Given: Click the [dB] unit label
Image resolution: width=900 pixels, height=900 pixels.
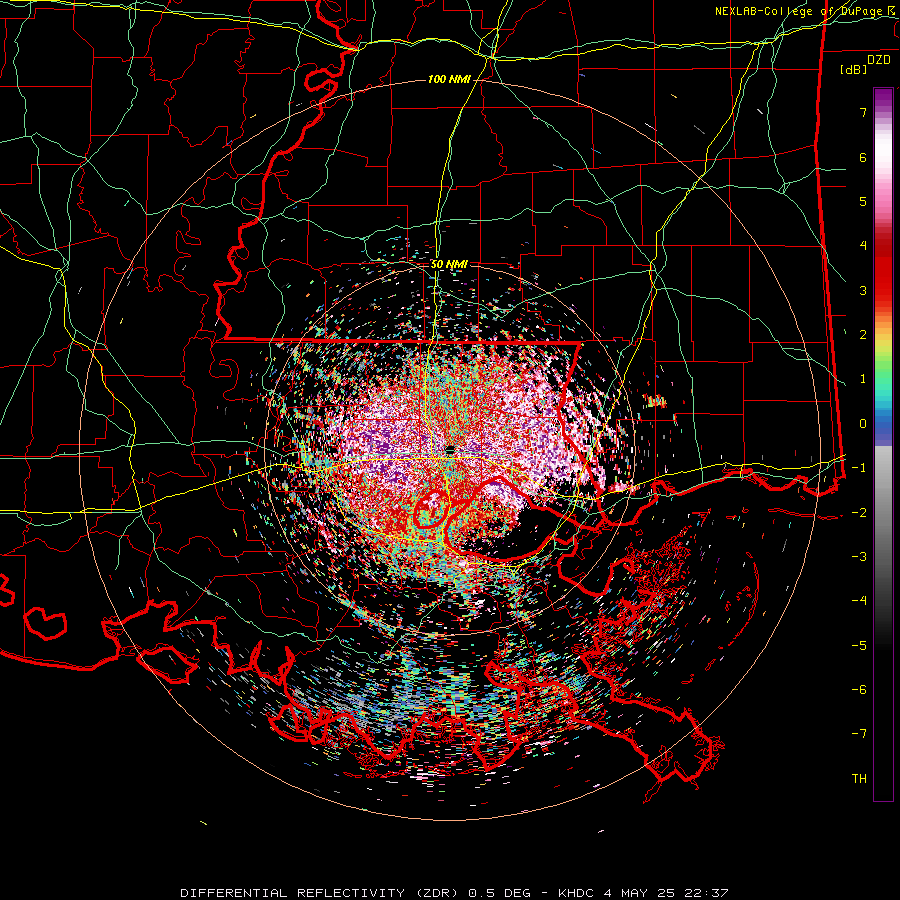Looking at the screenshot, I should pyautogui.click(x=853, y=70).
